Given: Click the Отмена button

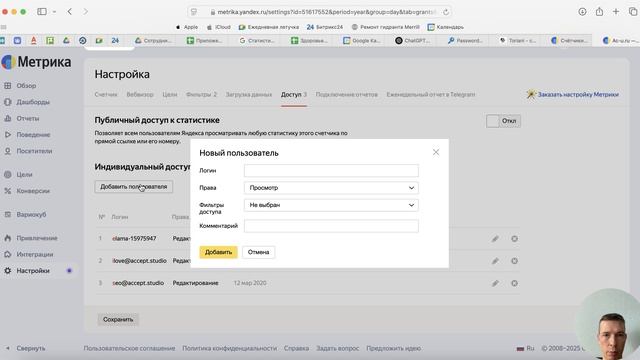Looking at the screenshot, I should 258,252.
